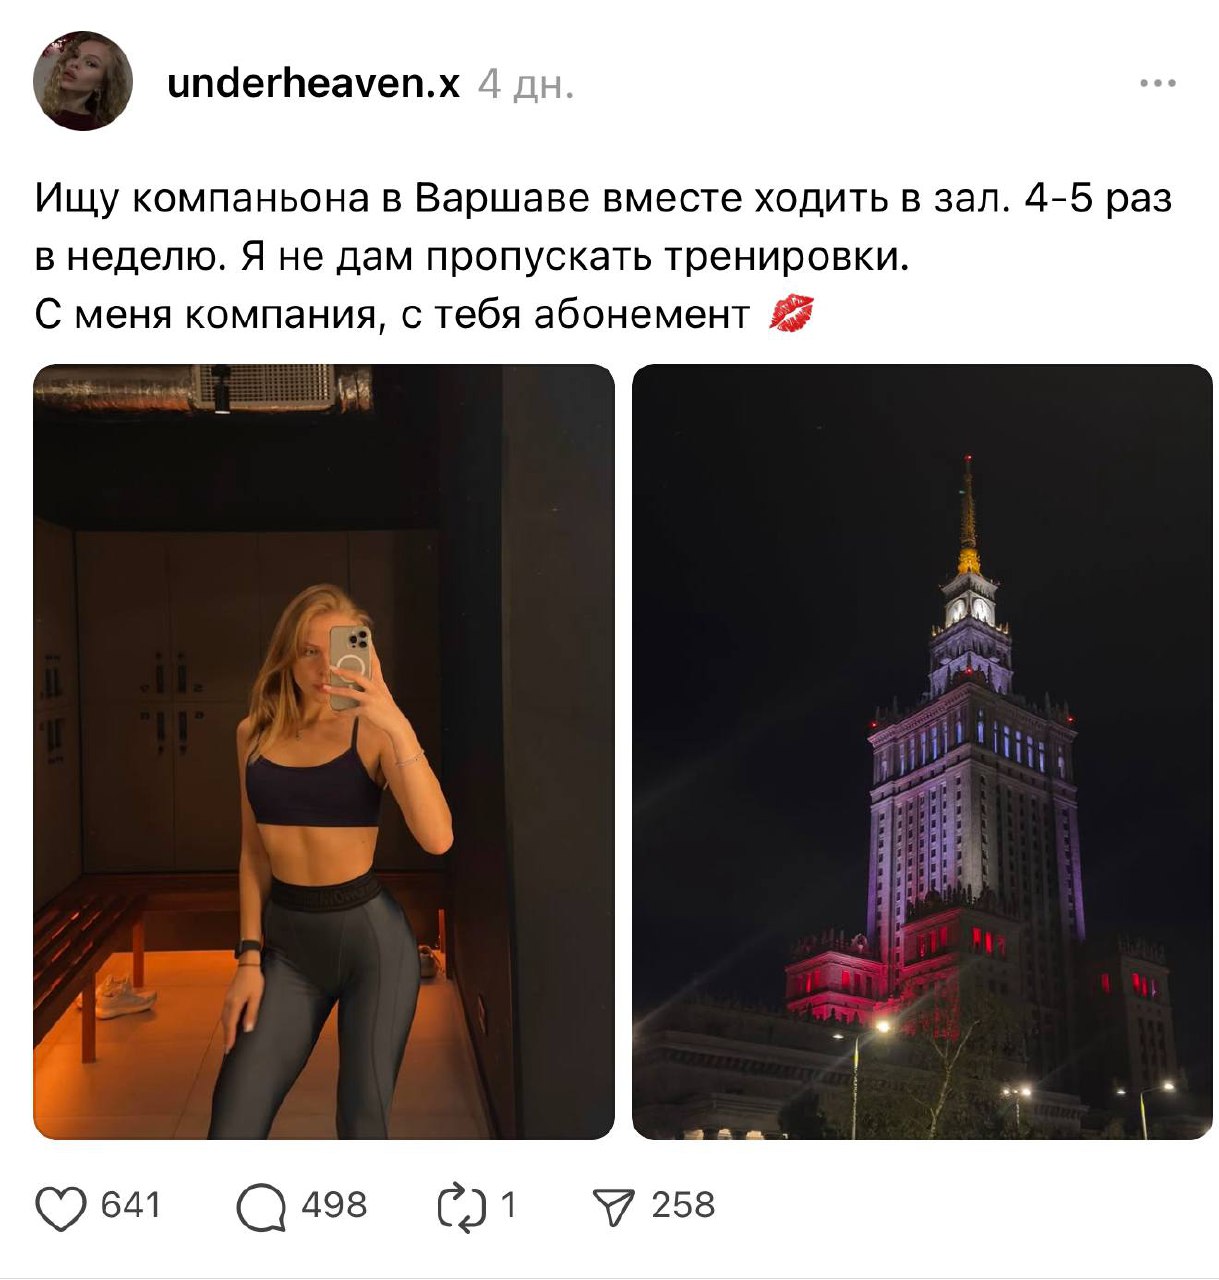Tap the kiss mark emoji in the post
This screenshot has width=1219, height=1280.
click(x=791, y=314)
